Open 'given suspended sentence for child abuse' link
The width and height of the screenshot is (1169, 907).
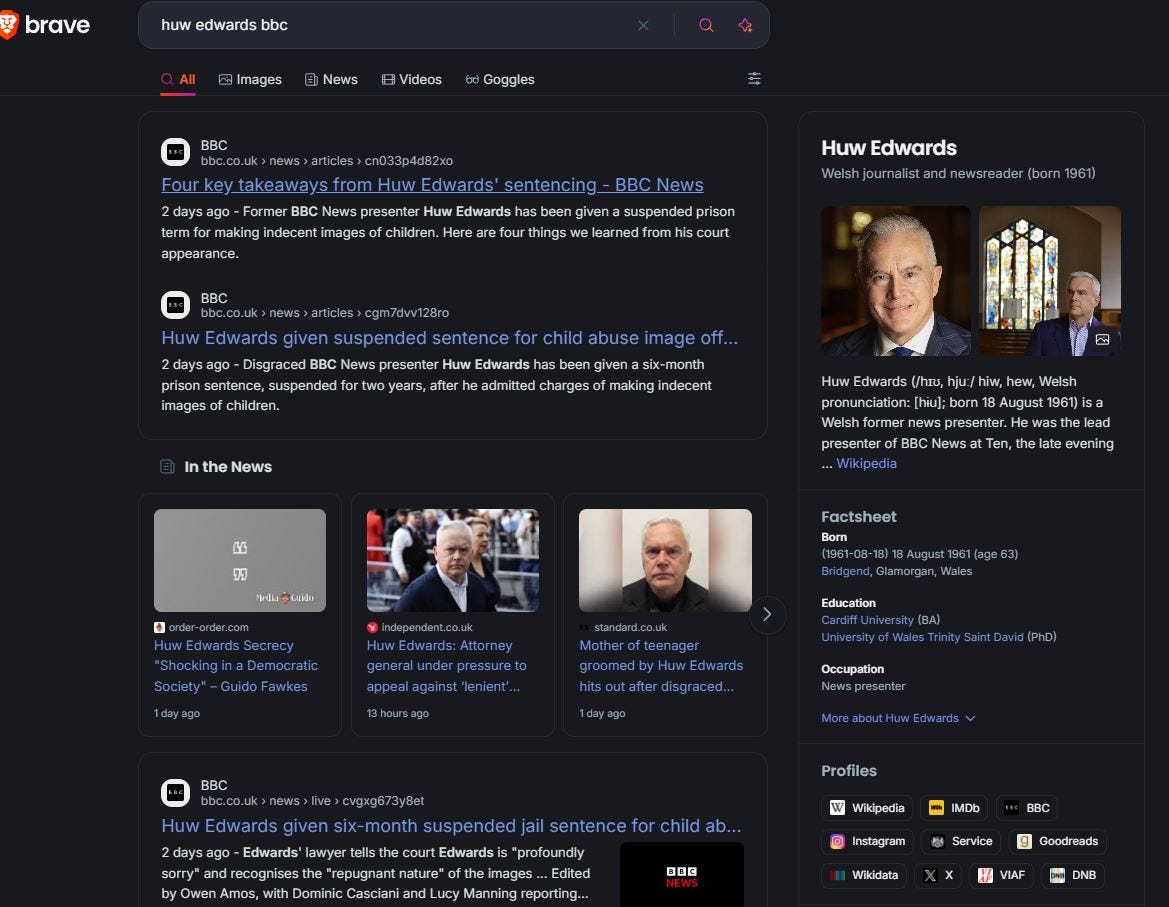tap(450, 338)
